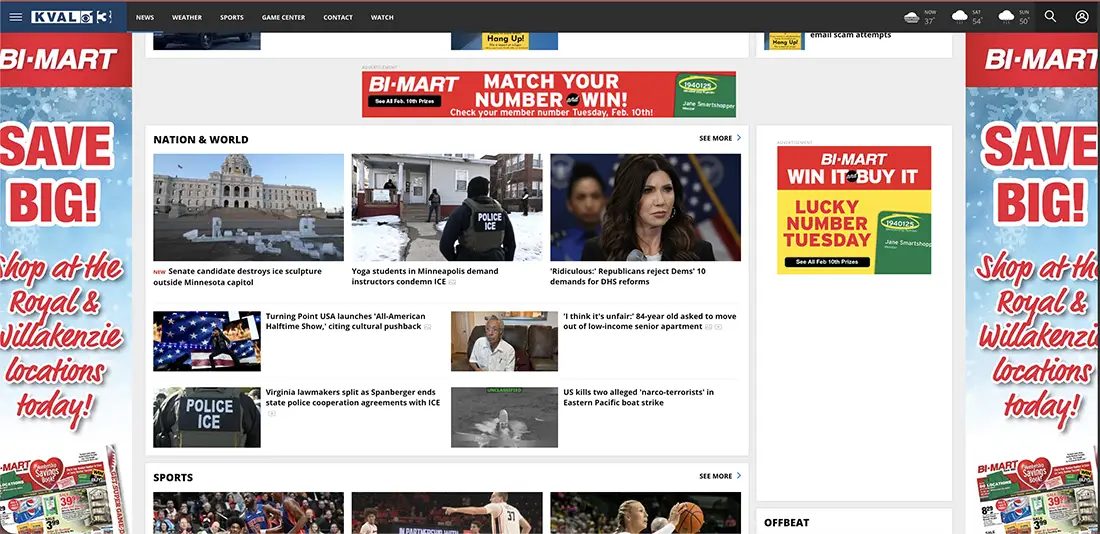The height and width of the screenshot is (534, 1100).
Task: Click the SAT 54° weather forecast icon
Action: tap(960, 17)
